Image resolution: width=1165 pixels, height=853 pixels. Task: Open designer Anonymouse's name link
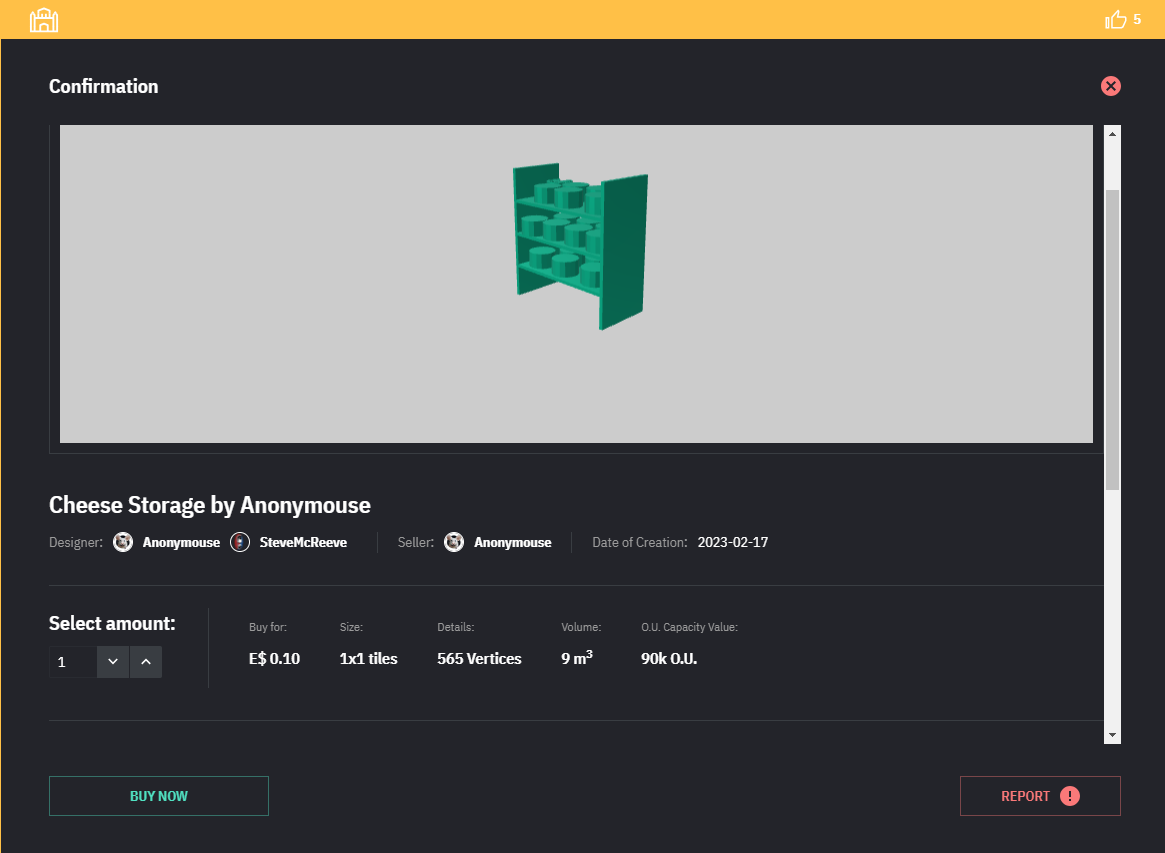[x=181, y=542]
